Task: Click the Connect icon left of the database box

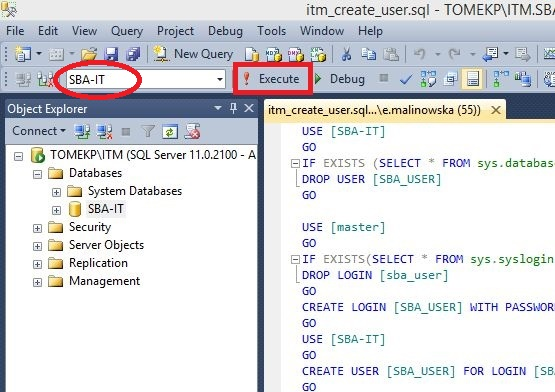Action: 23,79
